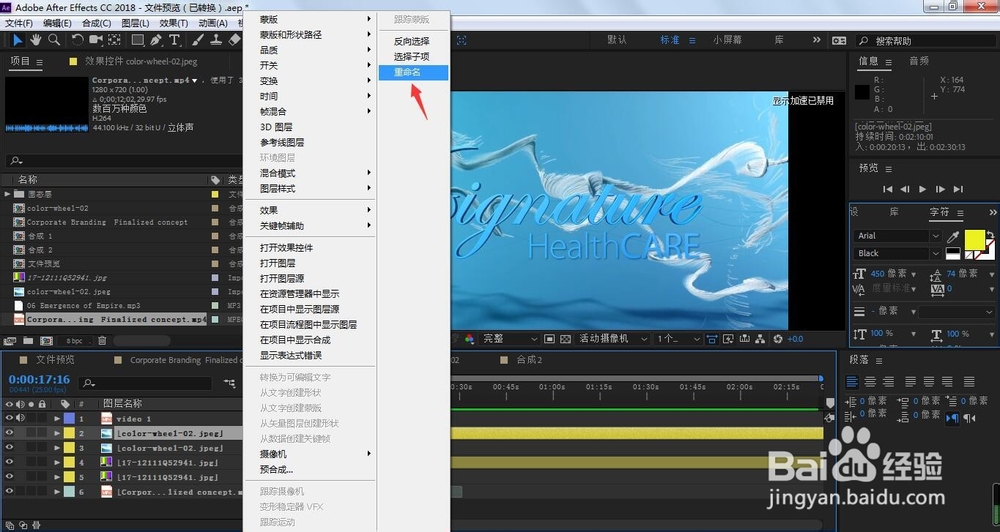Viewport: 1000px width, 532px height.
Task: Switch to the 默认 workspace
Action: coord(617,40)
